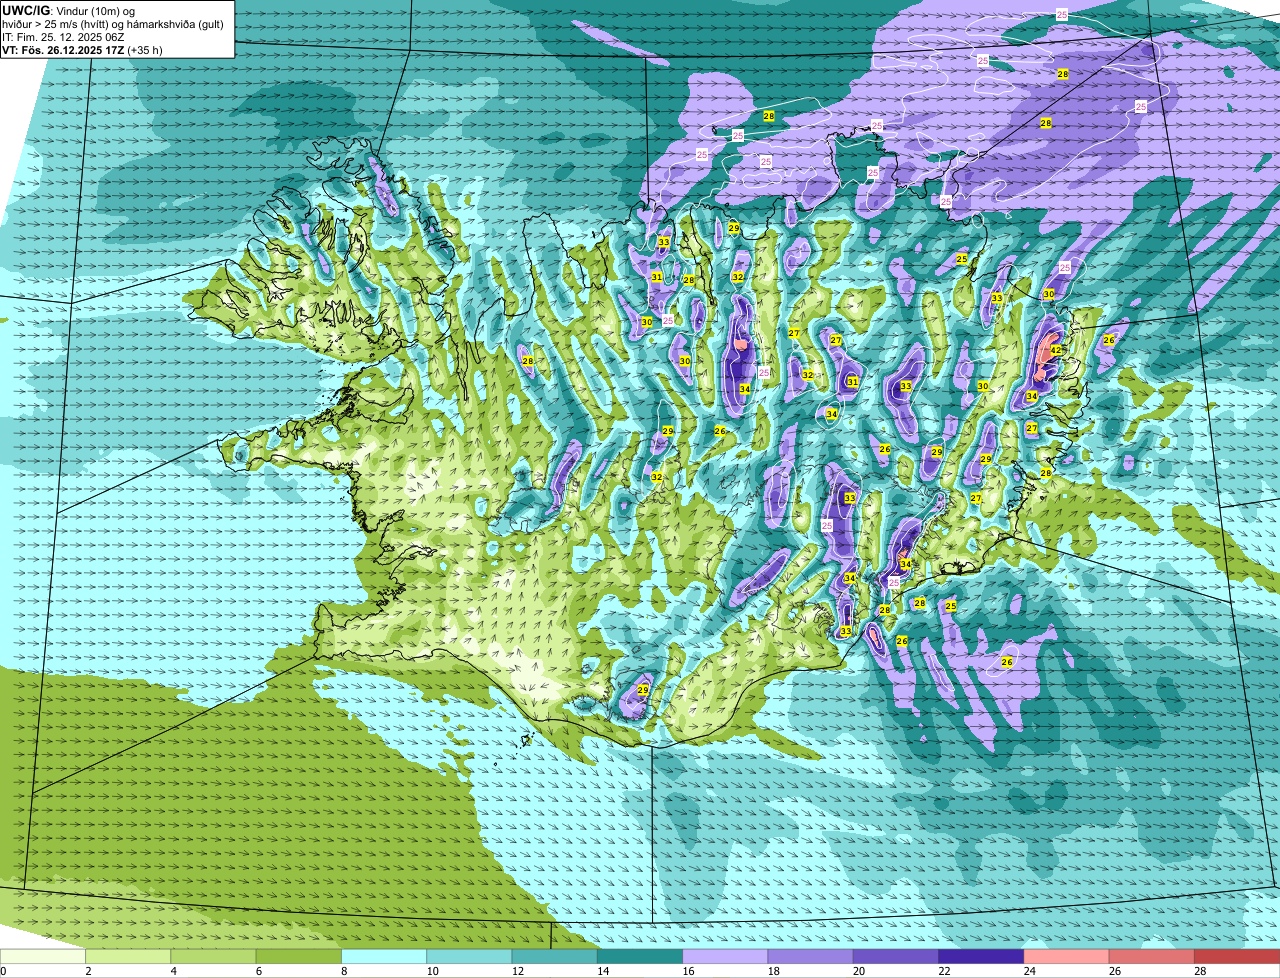
Task: Click the yellow 42 maximum gust label
Action: tap(1056, 350)
